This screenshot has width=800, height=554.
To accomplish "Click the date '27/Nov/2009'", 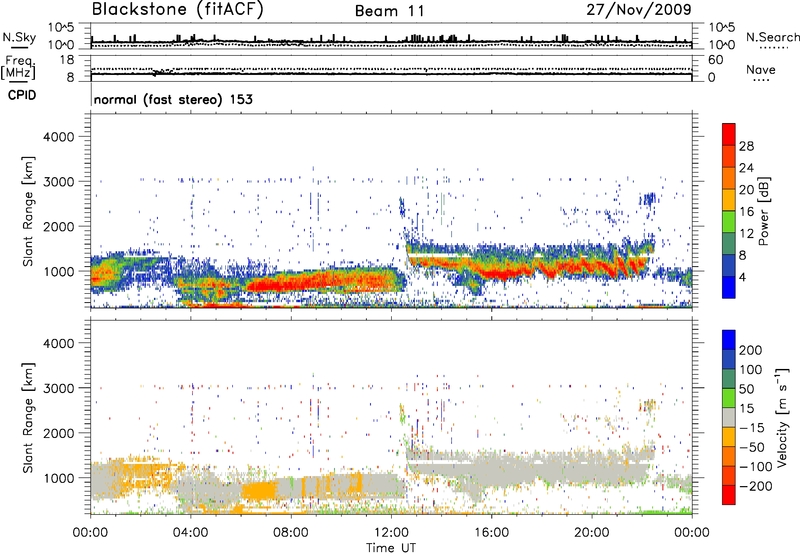I will (x=638, y=10).
